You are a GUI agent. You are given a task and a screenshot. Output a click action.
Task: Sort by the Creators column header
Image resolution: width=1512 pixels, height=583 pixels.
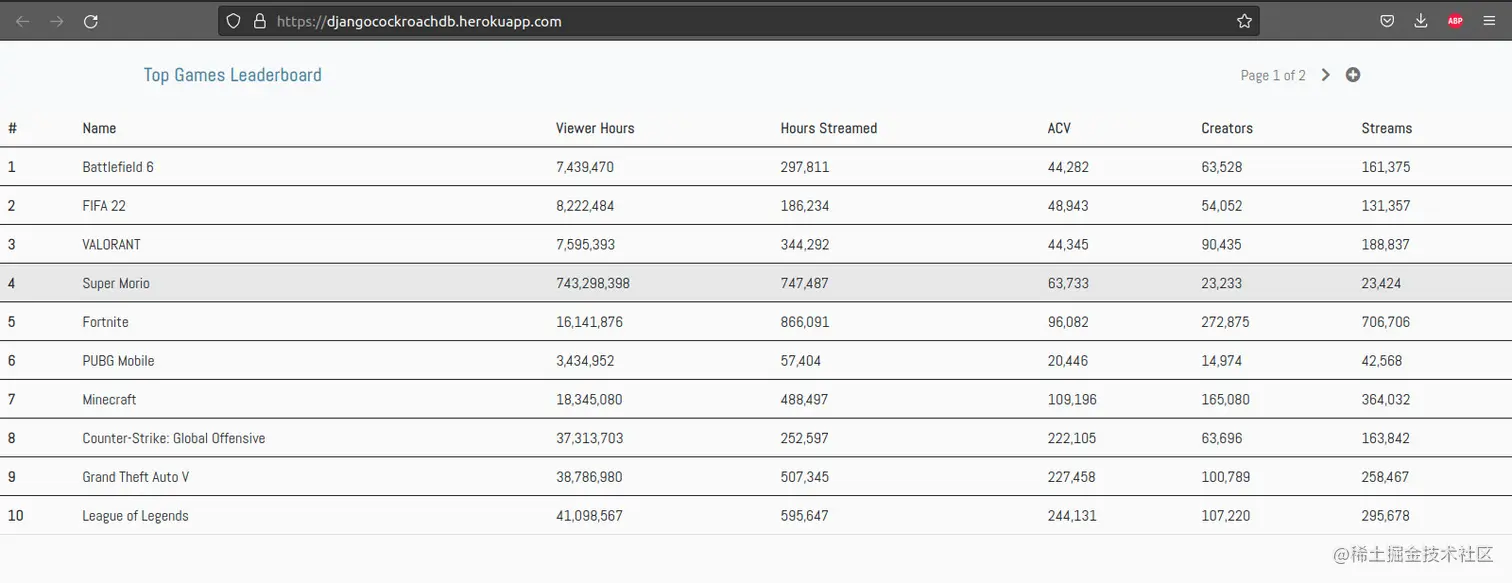coord(1227,128)
